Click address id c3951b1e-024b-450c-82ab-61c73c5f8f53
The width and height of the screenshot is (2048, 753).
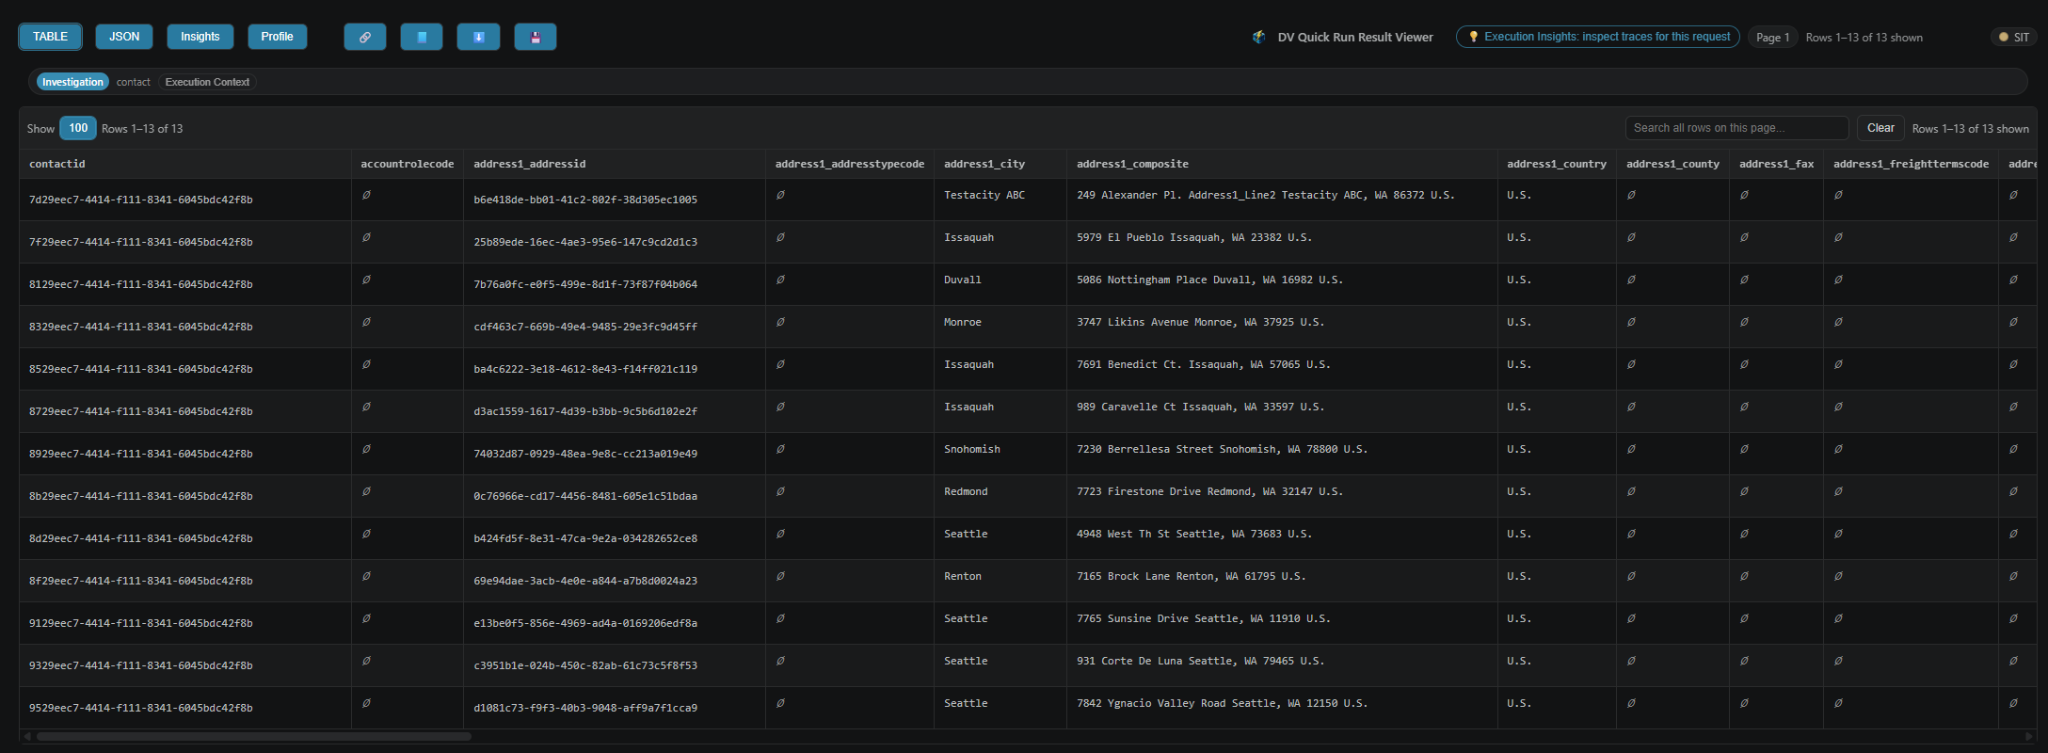[x=585, y=665]
